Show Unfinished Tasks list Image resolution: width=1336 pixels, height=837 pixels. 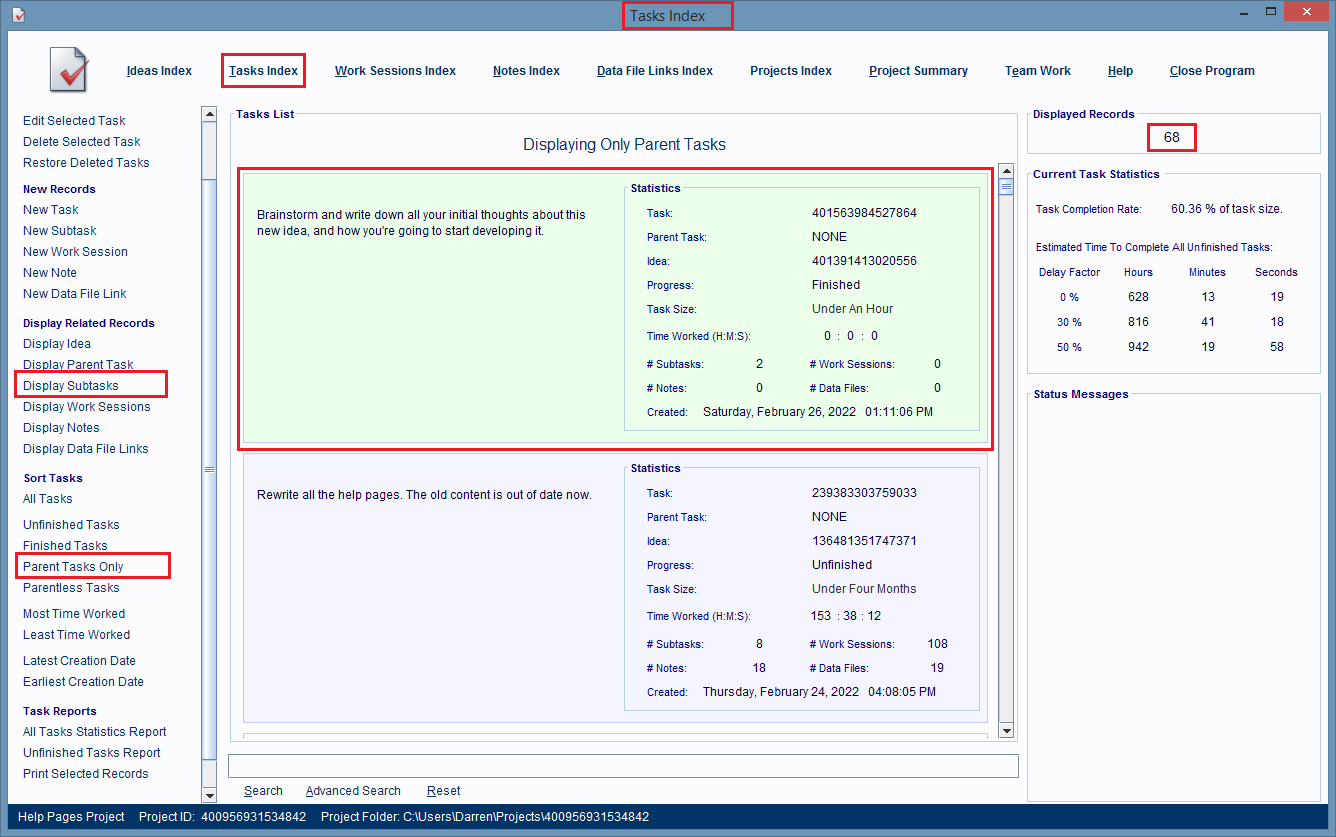(x=71, y=525)
